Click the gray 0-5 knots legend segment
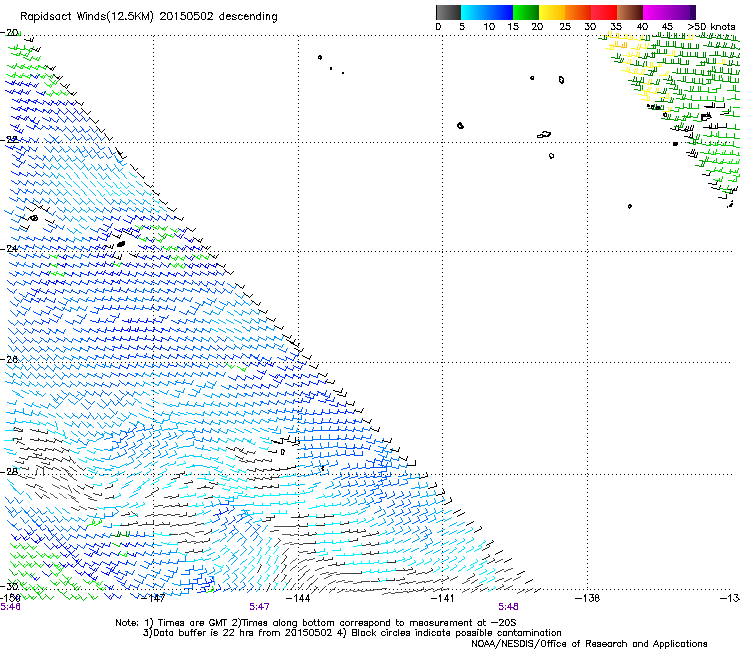The image size is (740, 650). 448,12
